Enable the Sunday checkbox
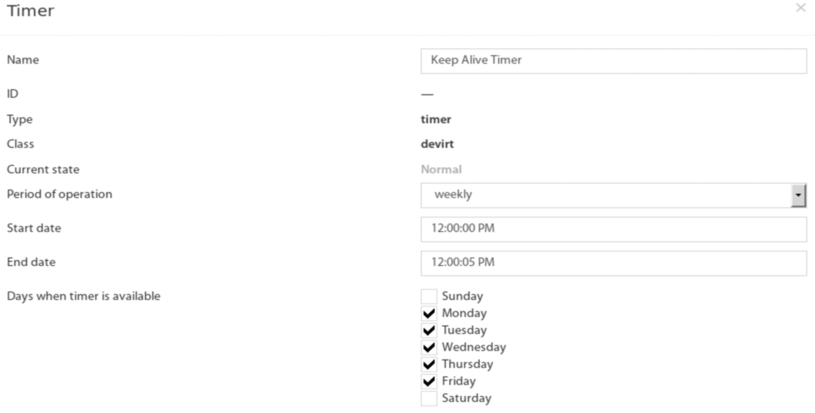Viewport: 815px width, 413px height. 429,296
